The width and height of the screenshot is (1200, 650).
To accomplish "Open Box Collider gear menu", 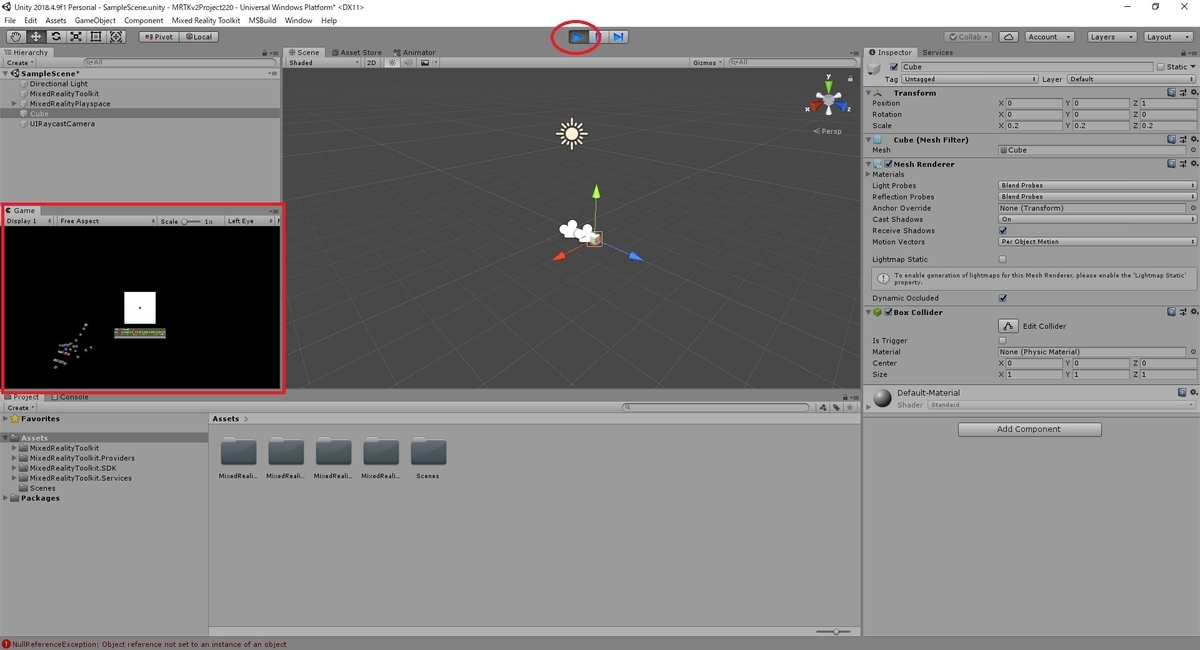I will (x=1192, y=313).
